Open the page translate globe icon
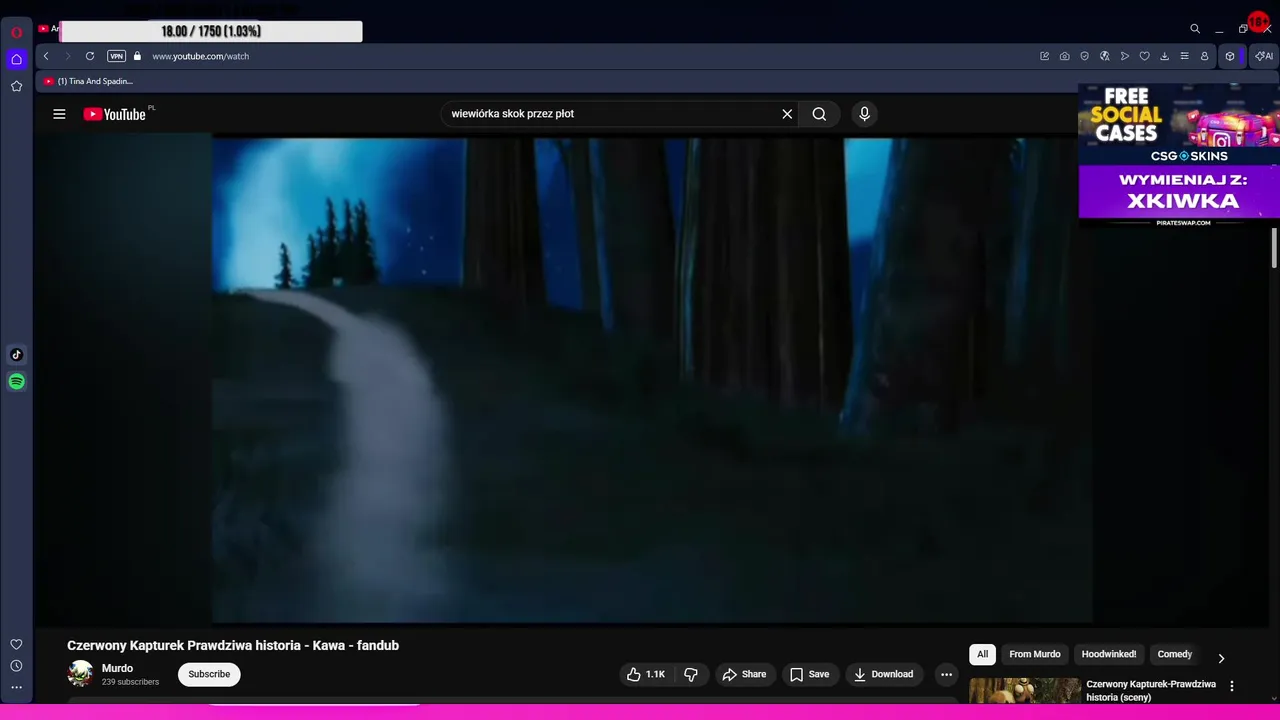Viewport: 1280px width, 720px height. [1105, 56]
